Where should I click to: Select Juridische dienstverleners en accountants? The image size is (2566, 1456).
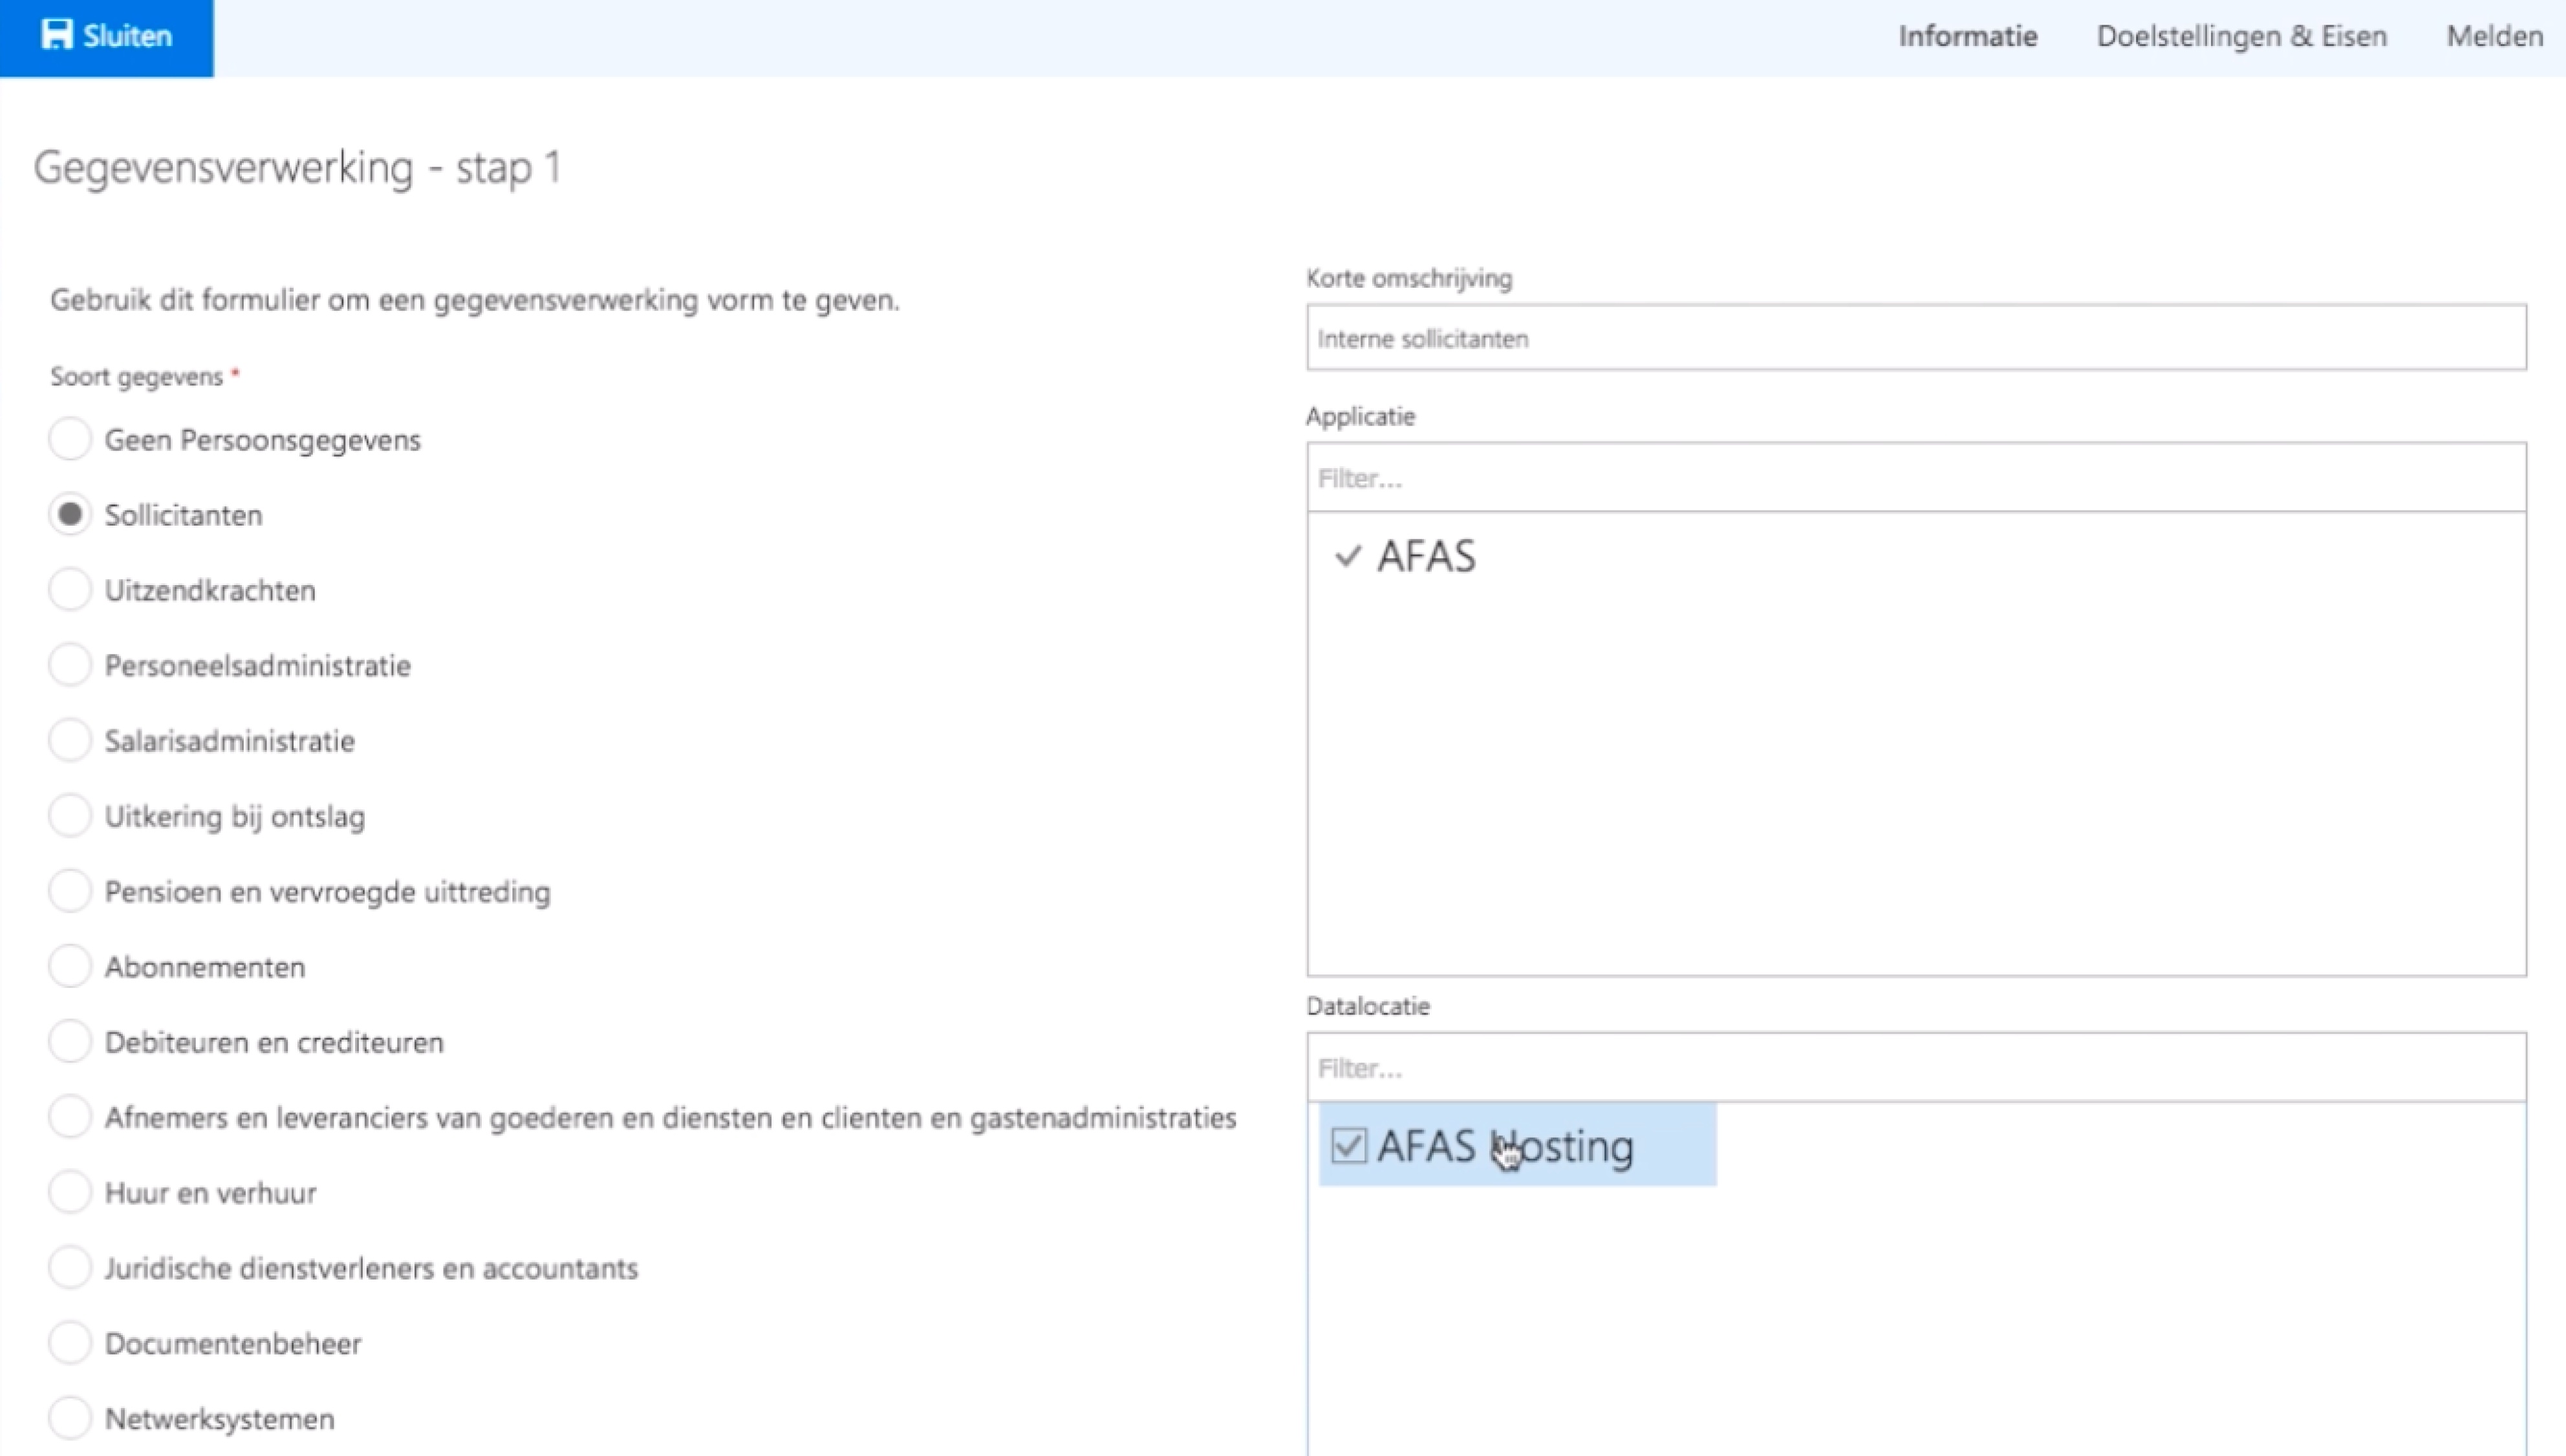(70, 1267)
